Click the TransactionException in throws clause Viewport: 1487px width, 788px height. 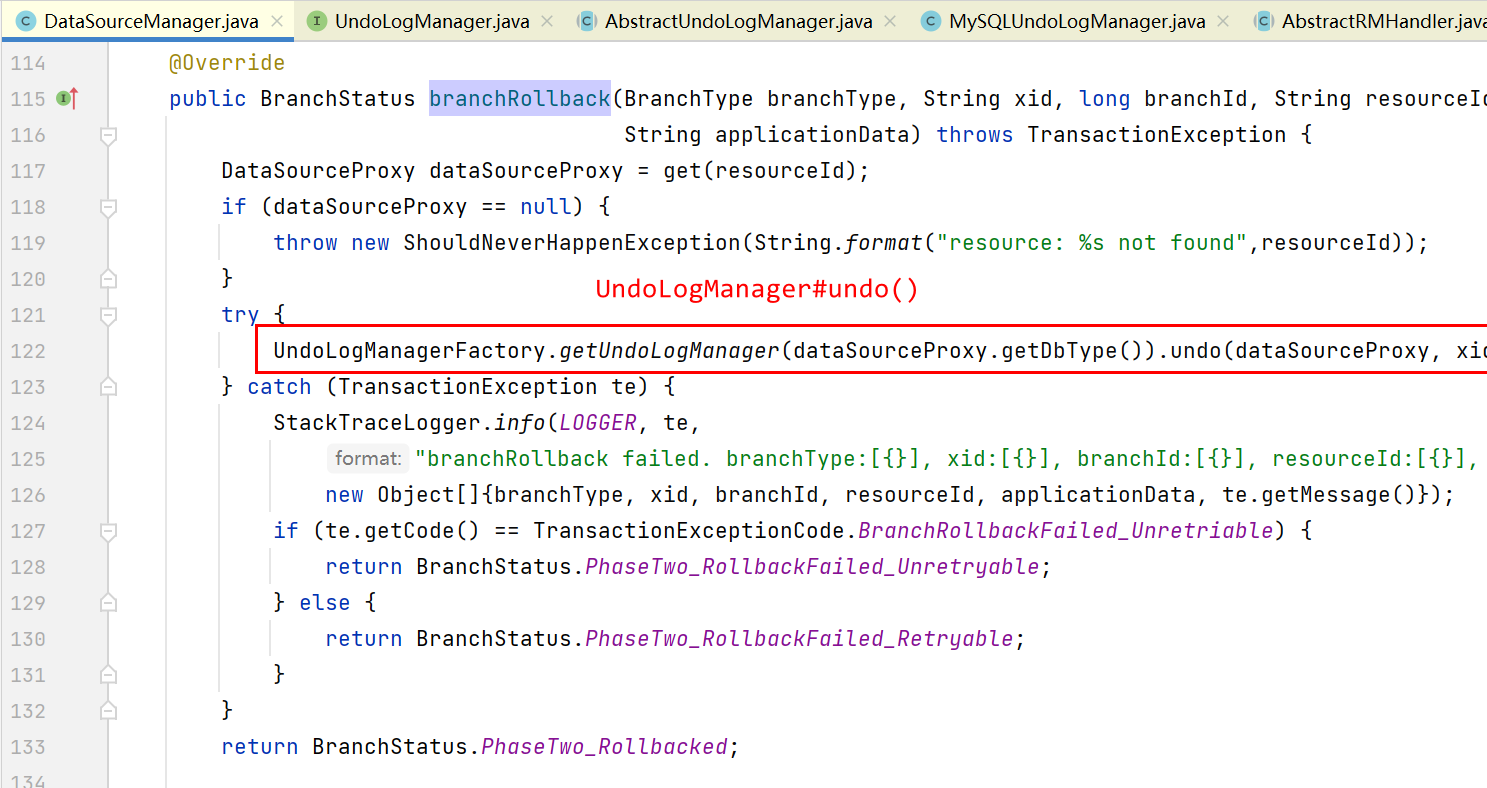point(1157,135)
